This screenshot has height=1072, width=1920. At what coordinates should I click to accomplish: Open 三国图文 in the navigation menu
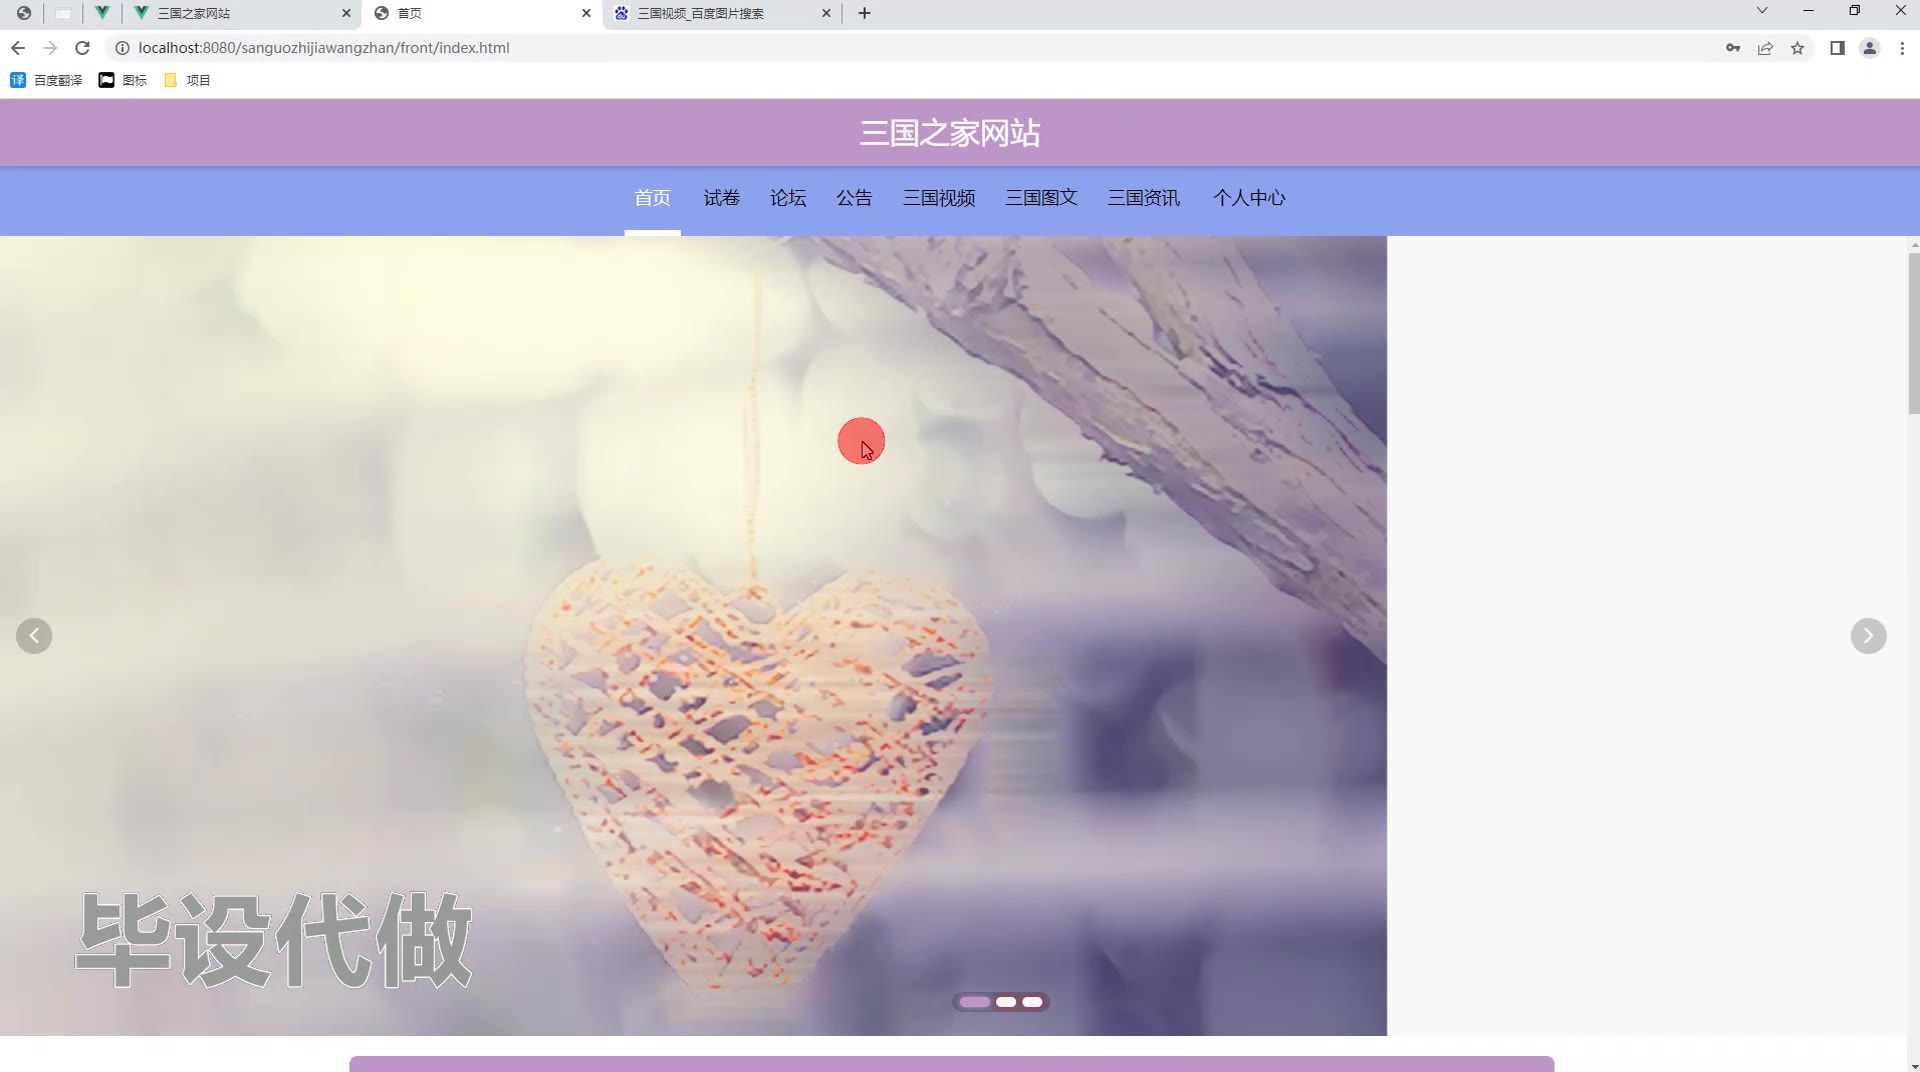(1041, 198)
